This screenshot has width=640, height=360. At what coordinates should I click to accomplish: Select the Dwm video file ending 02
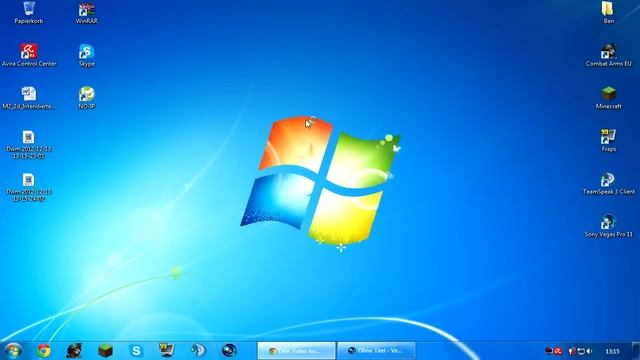29,187
